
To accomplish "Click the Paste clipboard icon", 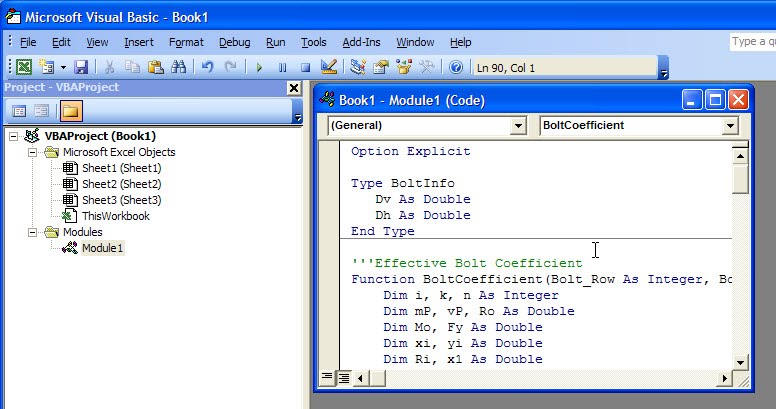I will click(x=155, y=67).
